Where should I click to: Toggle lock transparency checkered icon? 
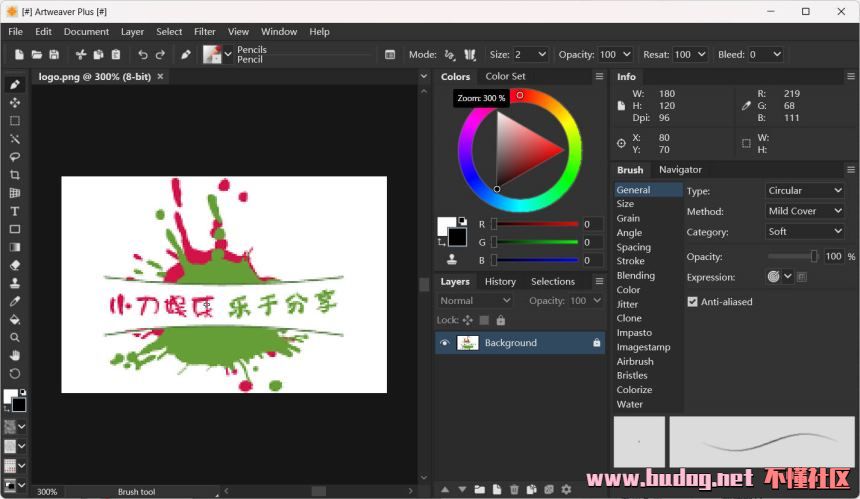click(x=484, y=320)
